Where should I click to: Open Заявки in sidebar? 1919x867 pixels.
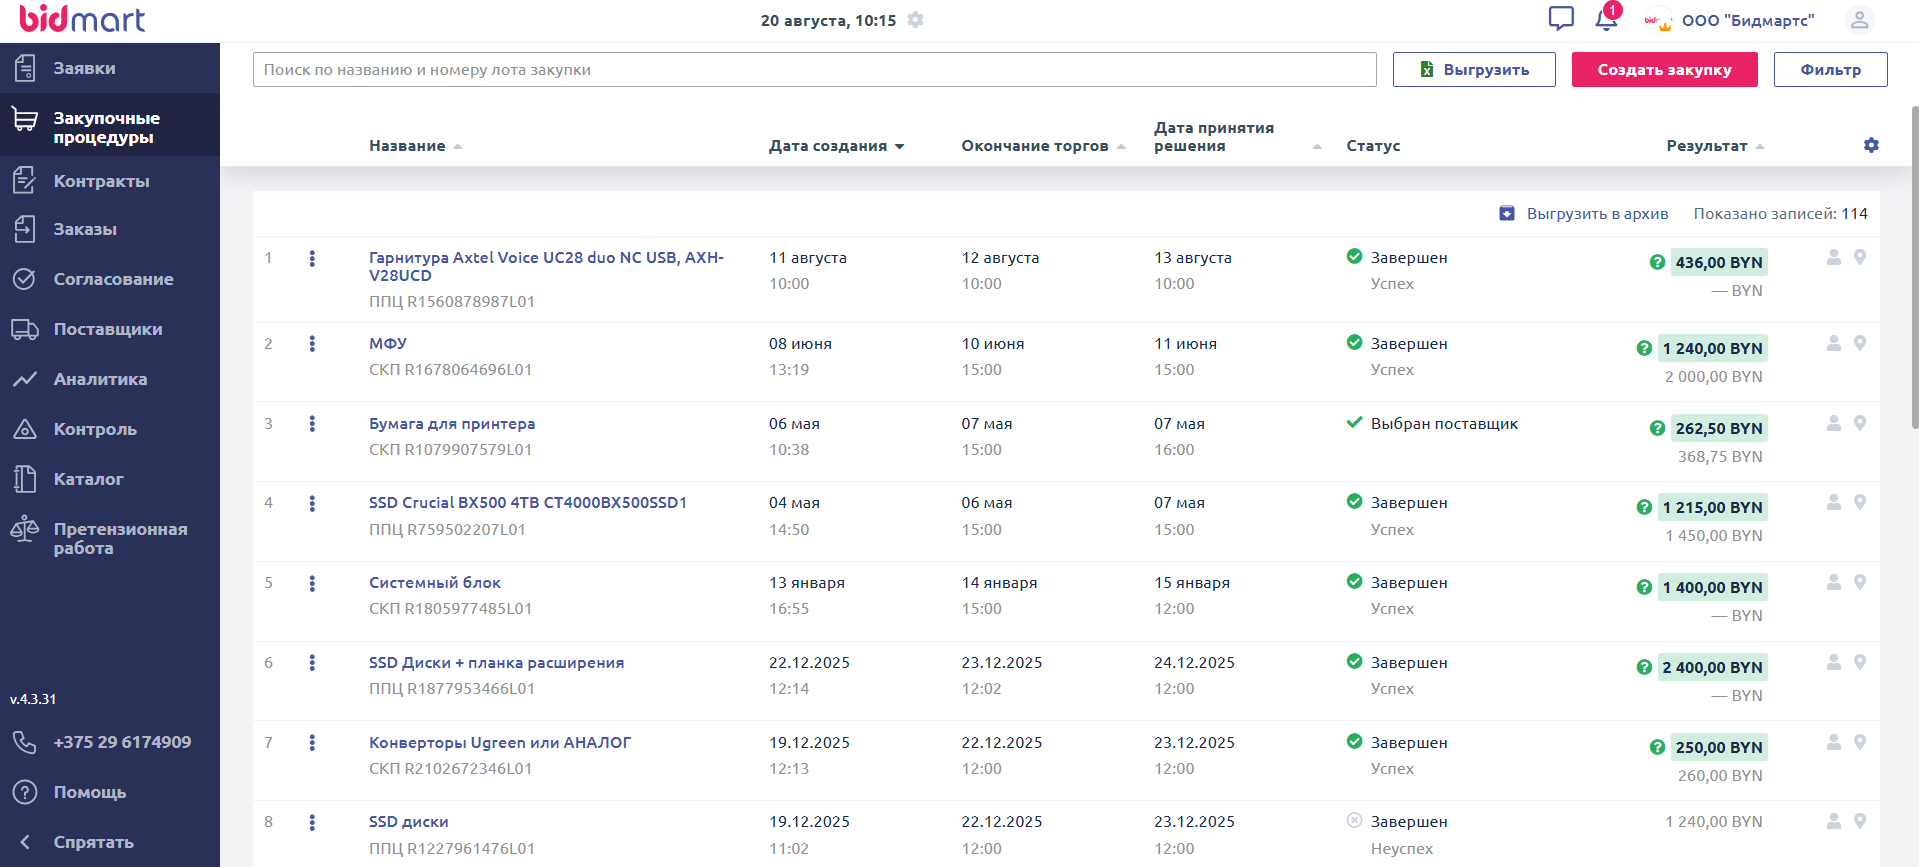tap(110, 68)
